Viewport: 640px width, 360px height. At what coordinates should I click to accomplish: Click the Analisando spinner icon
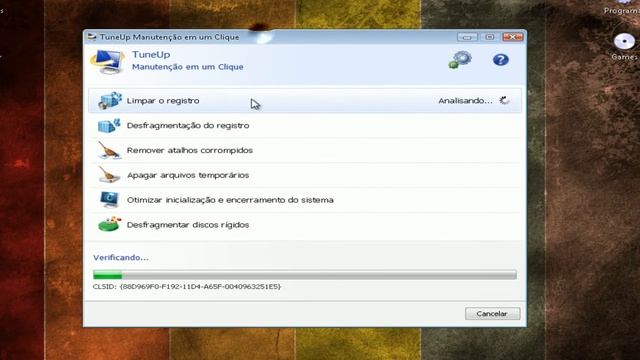coord(504,100)
